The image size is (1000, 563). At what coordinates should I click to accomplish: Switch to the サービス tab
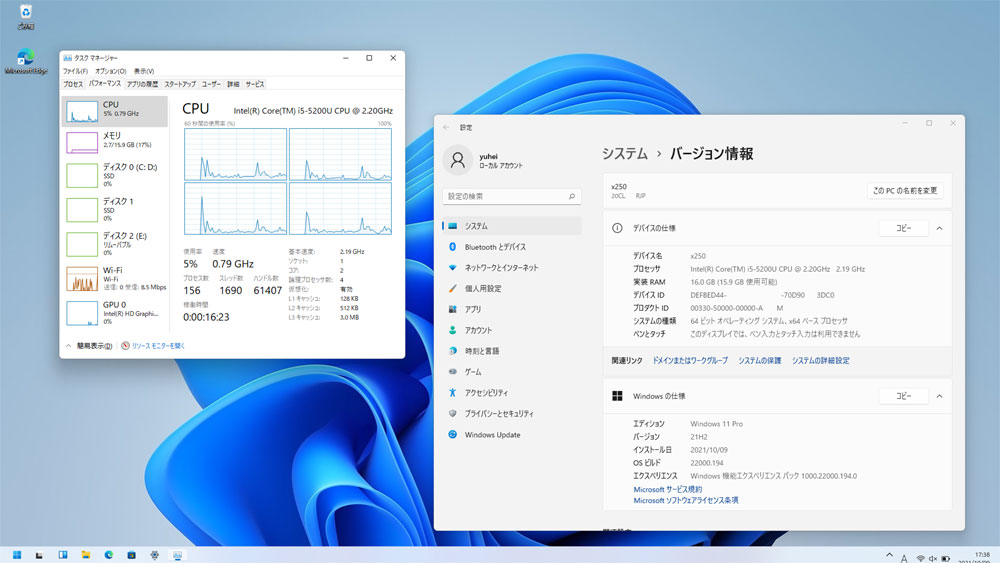click(x=254, y=84)
